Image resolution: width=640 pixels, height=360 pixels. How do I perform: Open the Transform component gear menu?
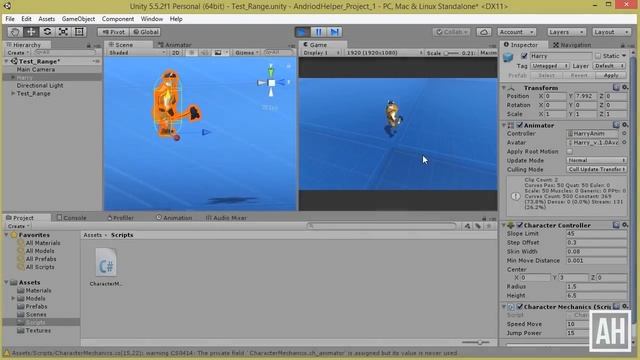pyautogui.click(x=624, y=88)
